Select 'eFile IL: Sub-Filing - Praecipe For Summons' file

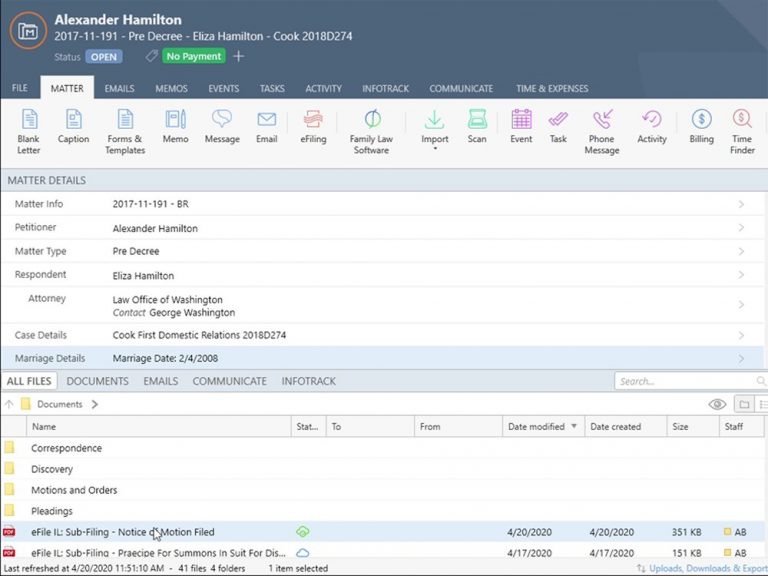[x=158, y=553]
